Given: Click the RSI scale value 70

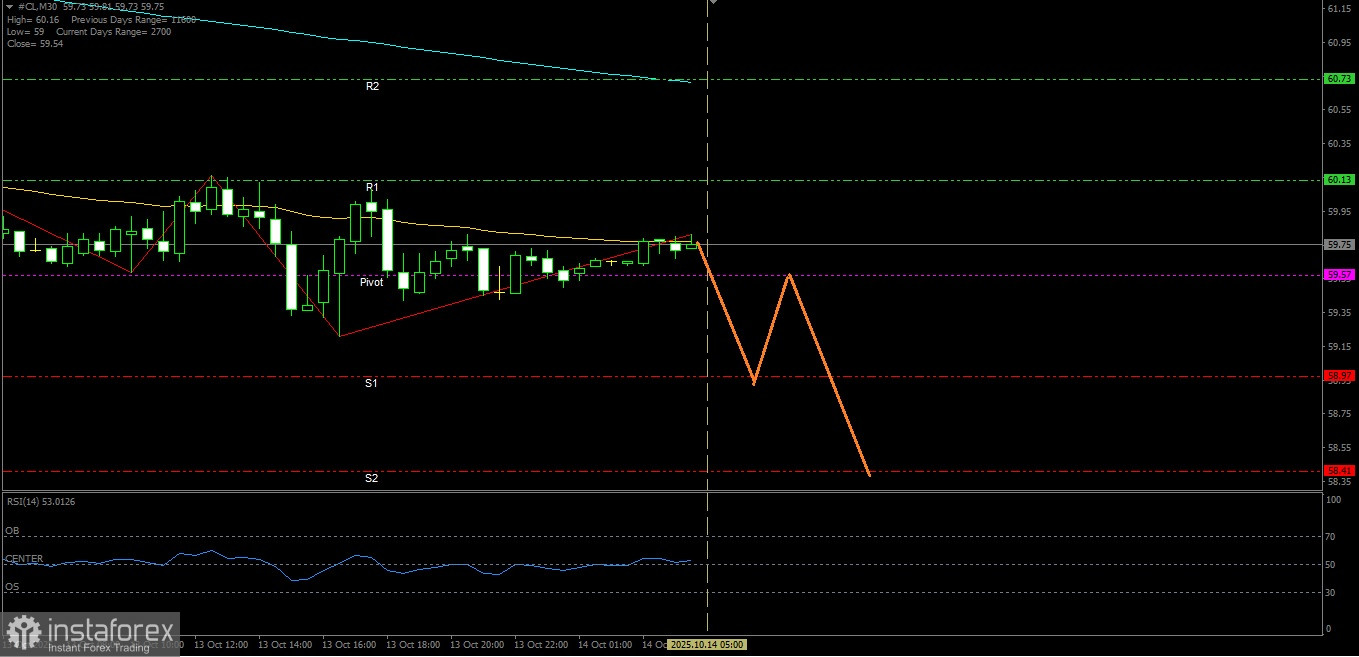Looking at the screenshot, I should (x=1331, y=537).
